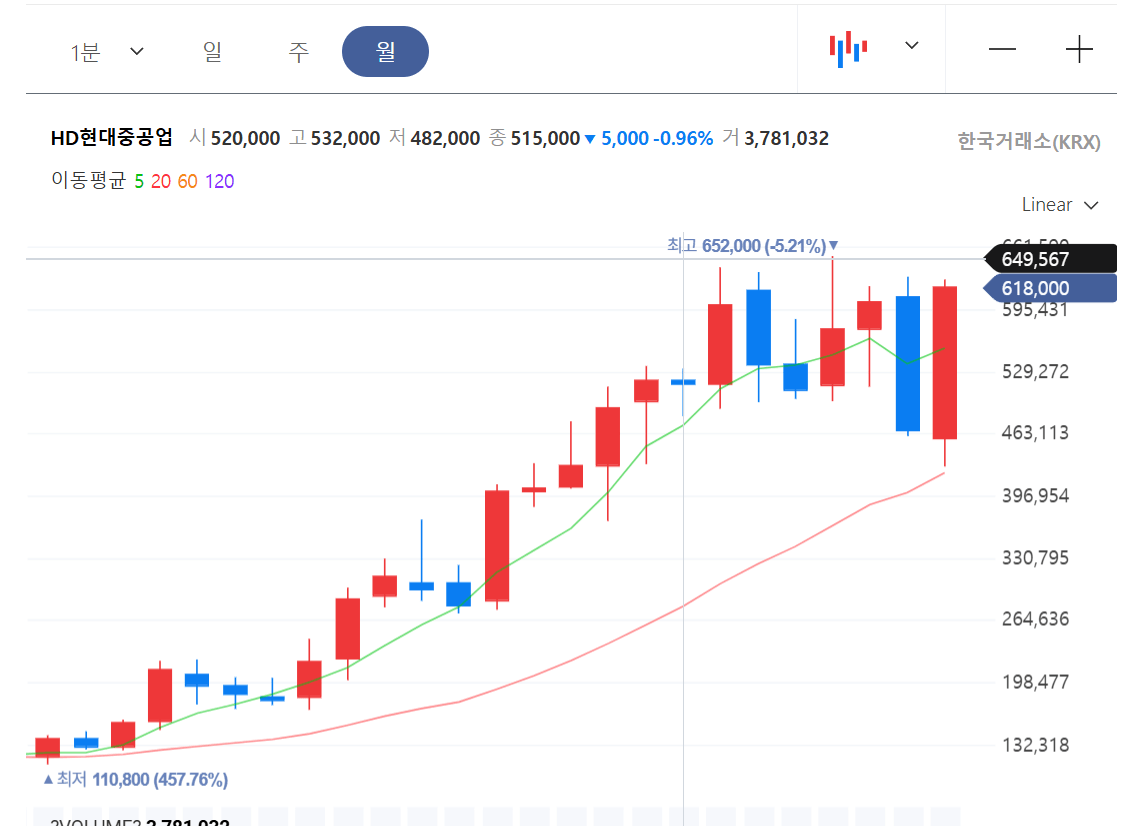Toggle the 60-period moving average

click(188, 181)
